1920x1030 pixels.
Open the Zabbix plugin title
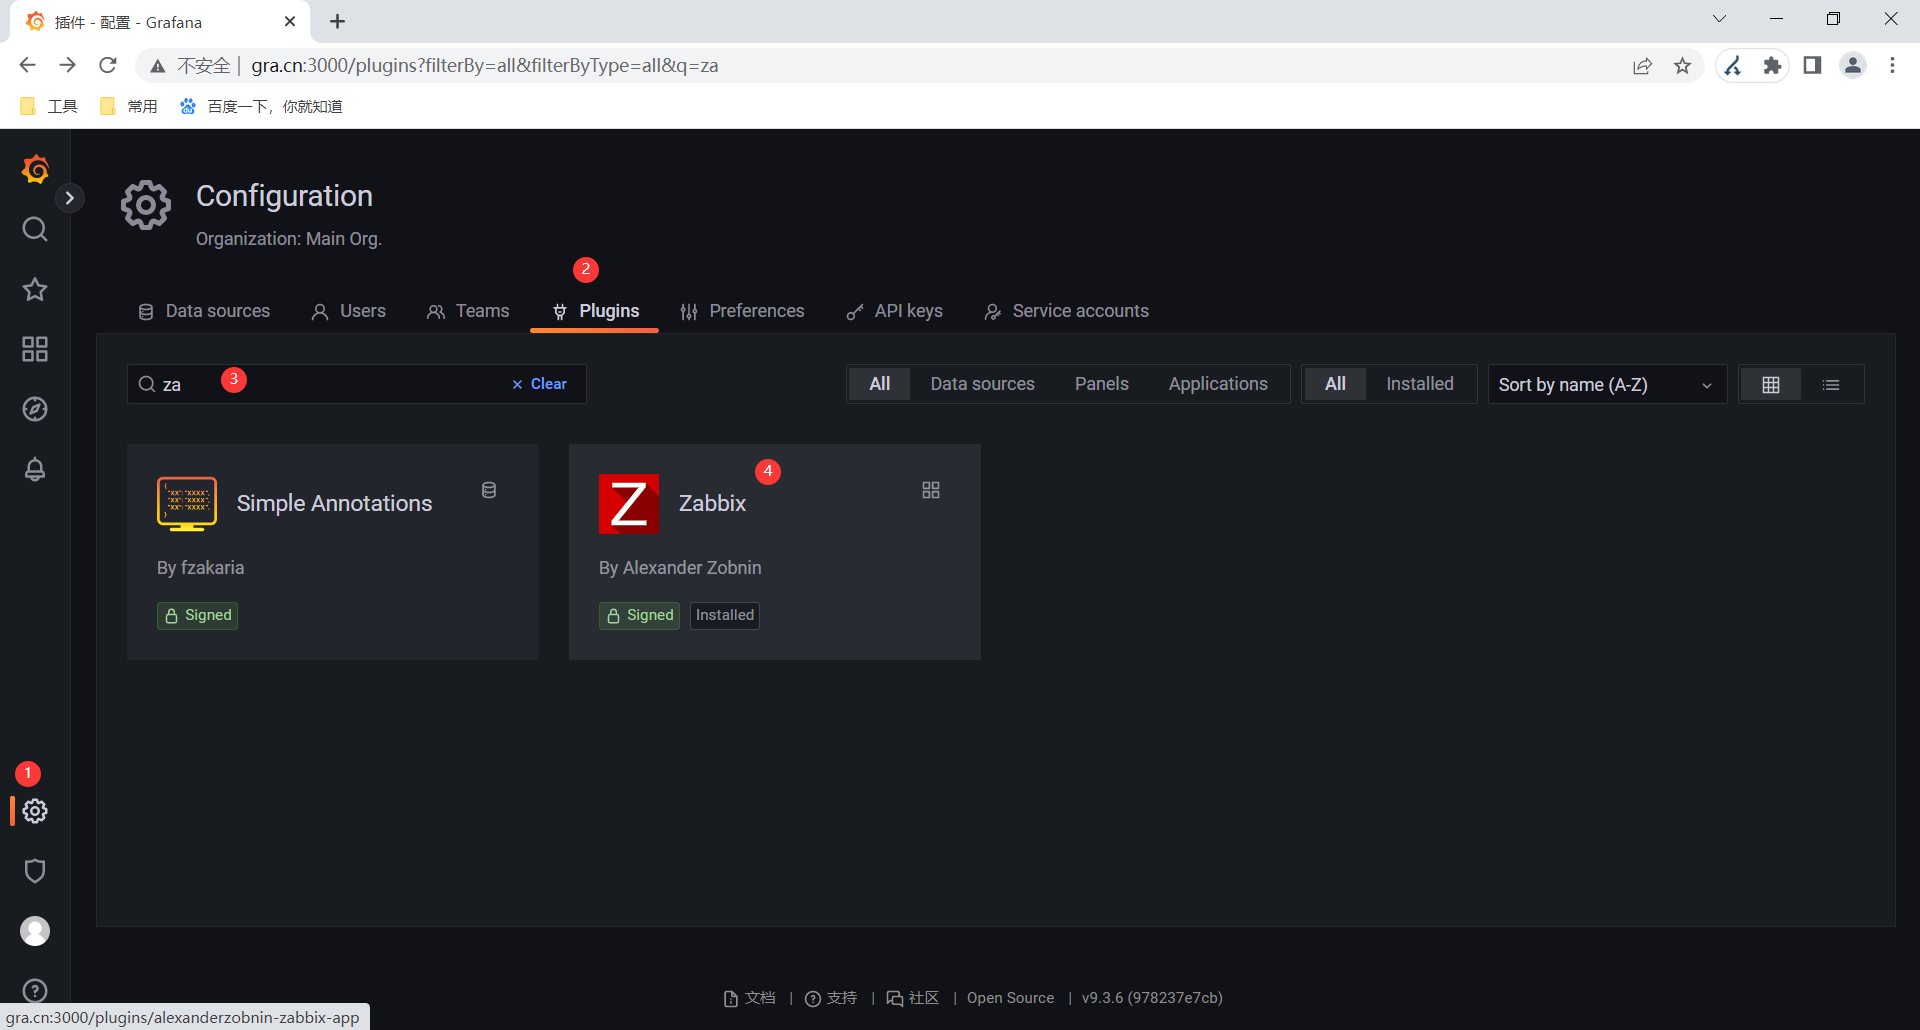[x=712, y=503]
